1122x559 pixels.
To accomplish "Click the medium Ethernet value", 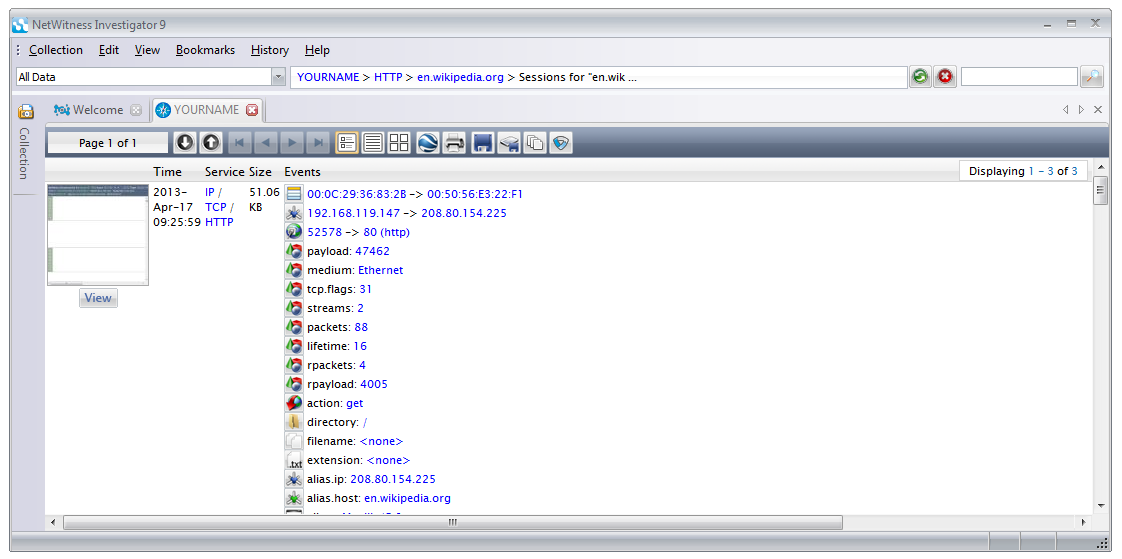I will coord(381,271).
